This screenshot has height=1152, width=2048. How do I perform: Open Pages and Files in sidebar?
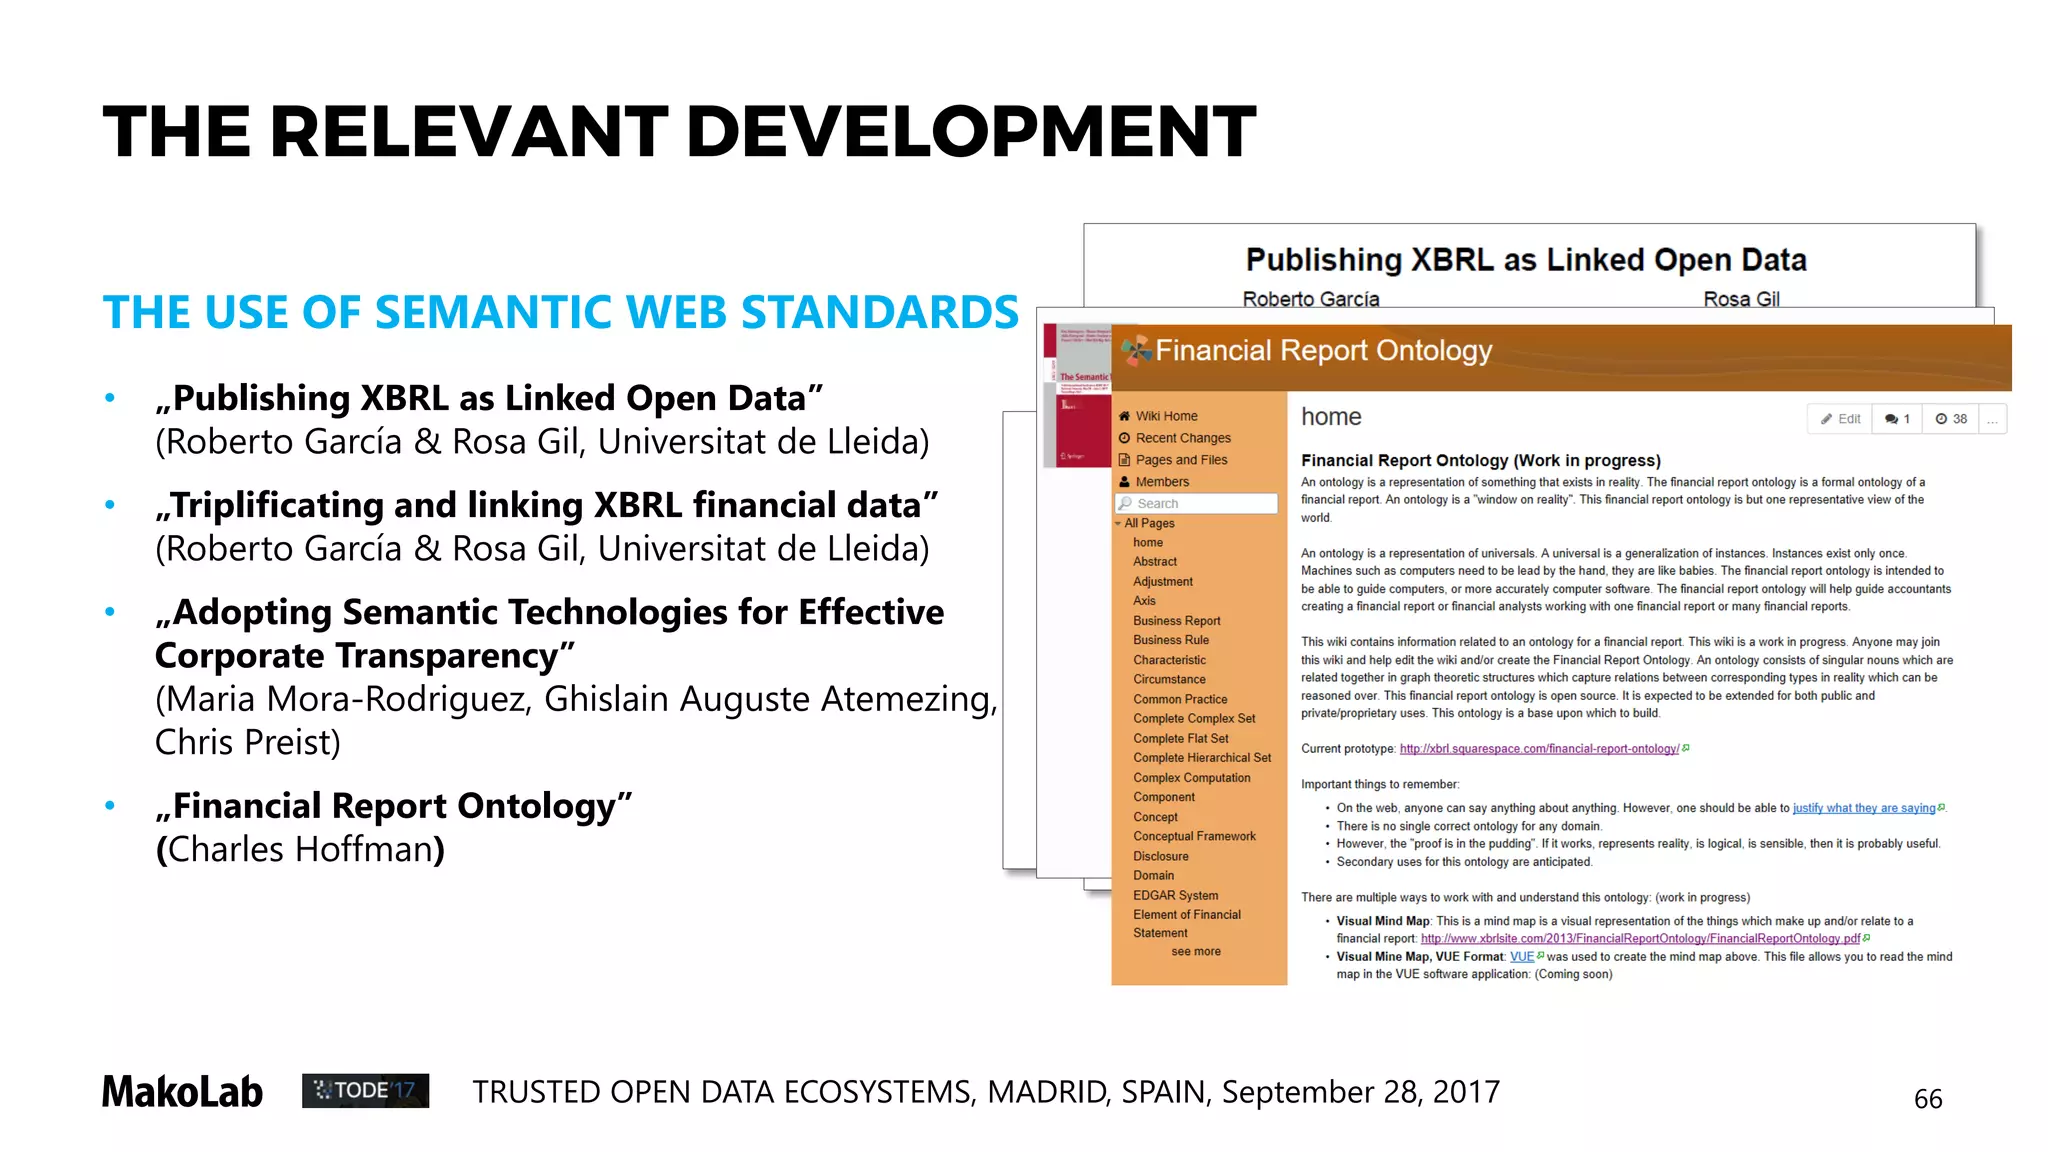1181,460
